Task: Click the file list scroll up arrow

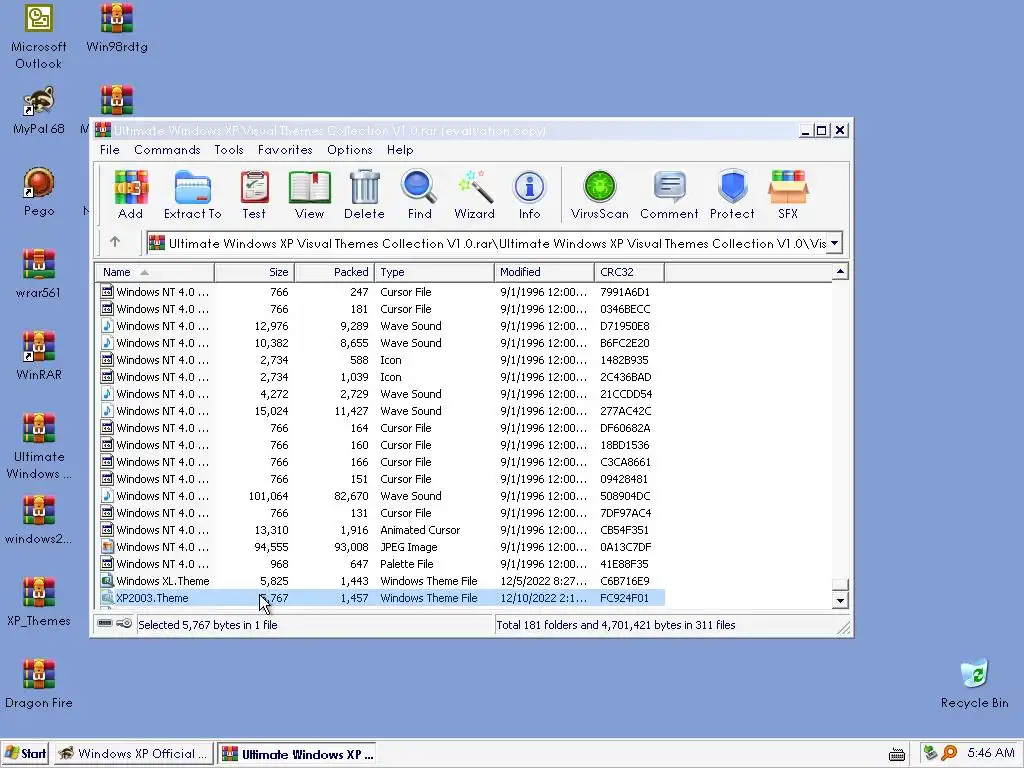Action: (x=840, y=271)
